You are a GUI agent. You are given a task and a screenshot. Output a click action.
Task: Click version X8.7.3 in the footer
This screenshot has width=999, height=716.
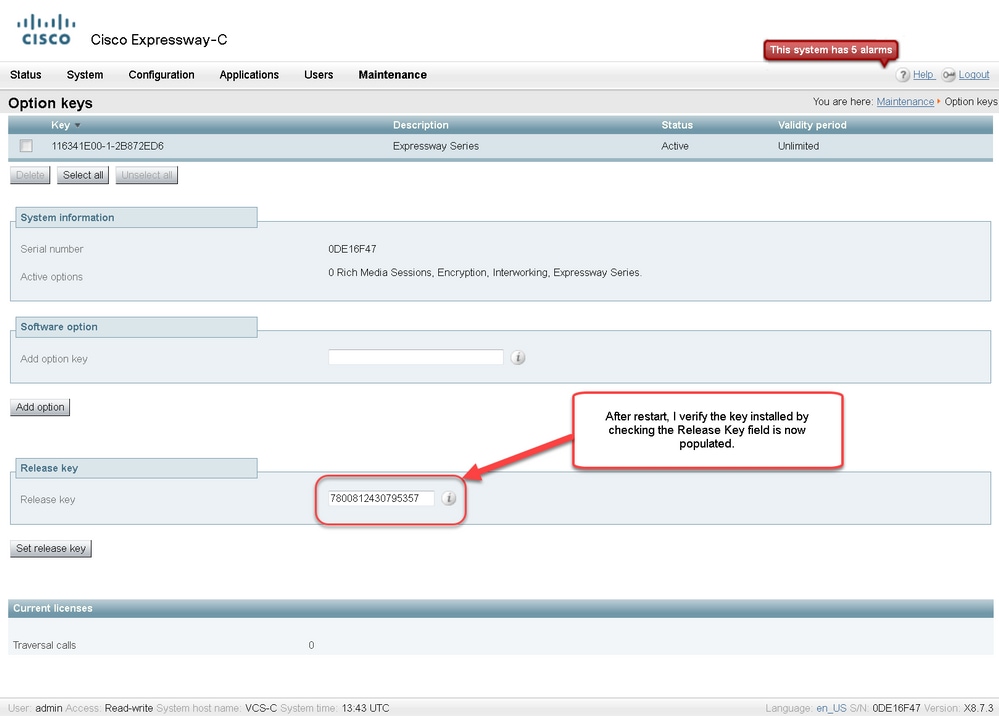[x=978, y=708]
